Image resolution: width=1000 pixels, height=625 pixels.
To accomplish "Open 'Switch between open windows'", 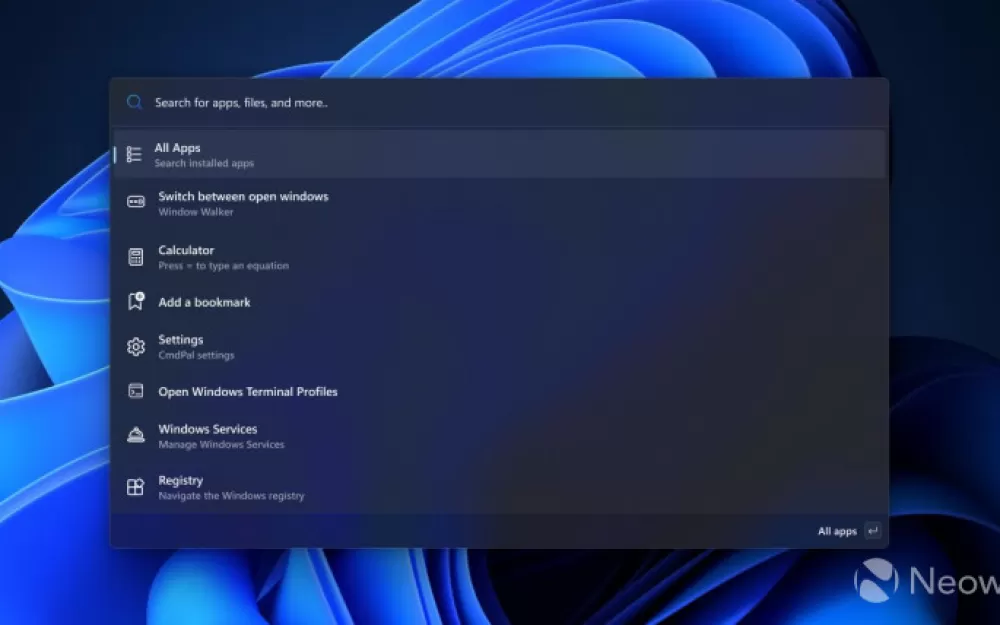I will [244, 196].
